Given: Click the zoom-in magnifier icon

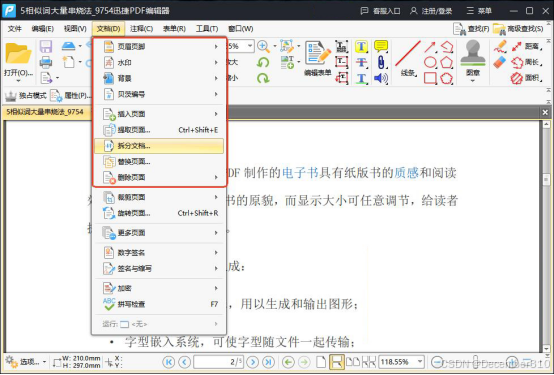Looking at the screenshot, I should 263,46.
